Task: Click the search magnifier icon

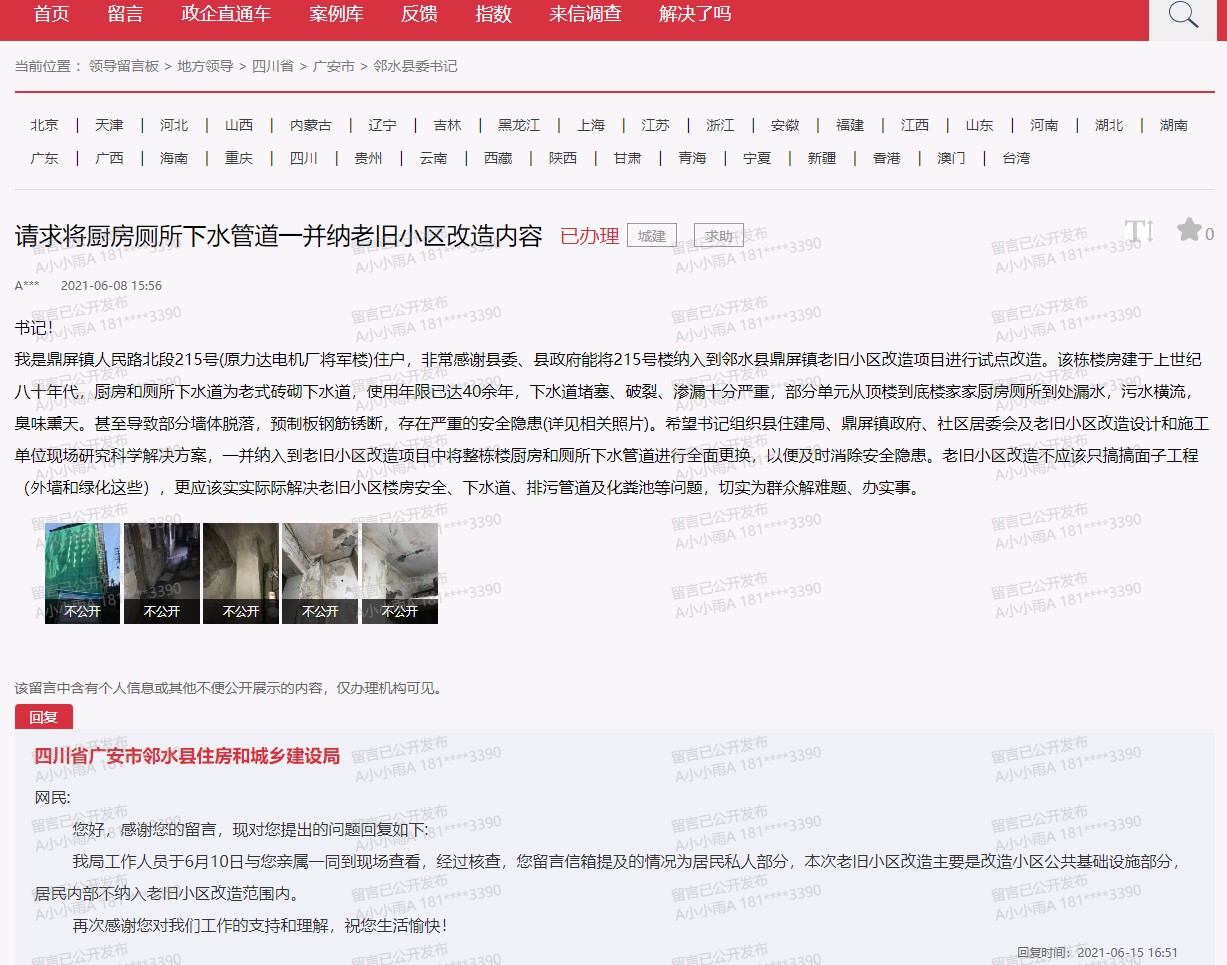Action: coord(1183,16)
